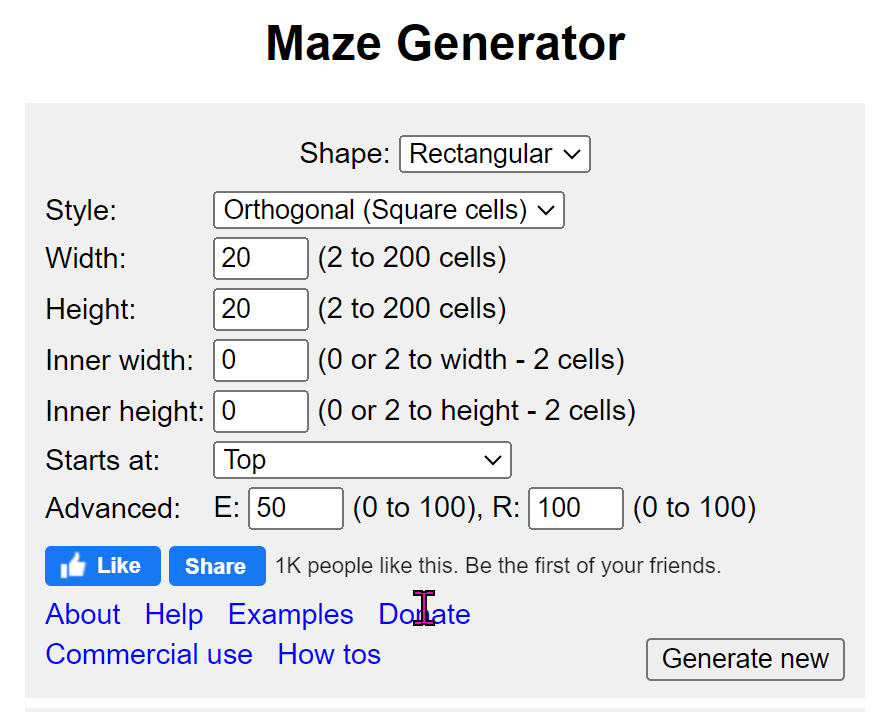The height and width of the screenshot is (712, 888).
Task: Click the Facebook Like thumbs-up icon
Action: [x=72, y=565]
